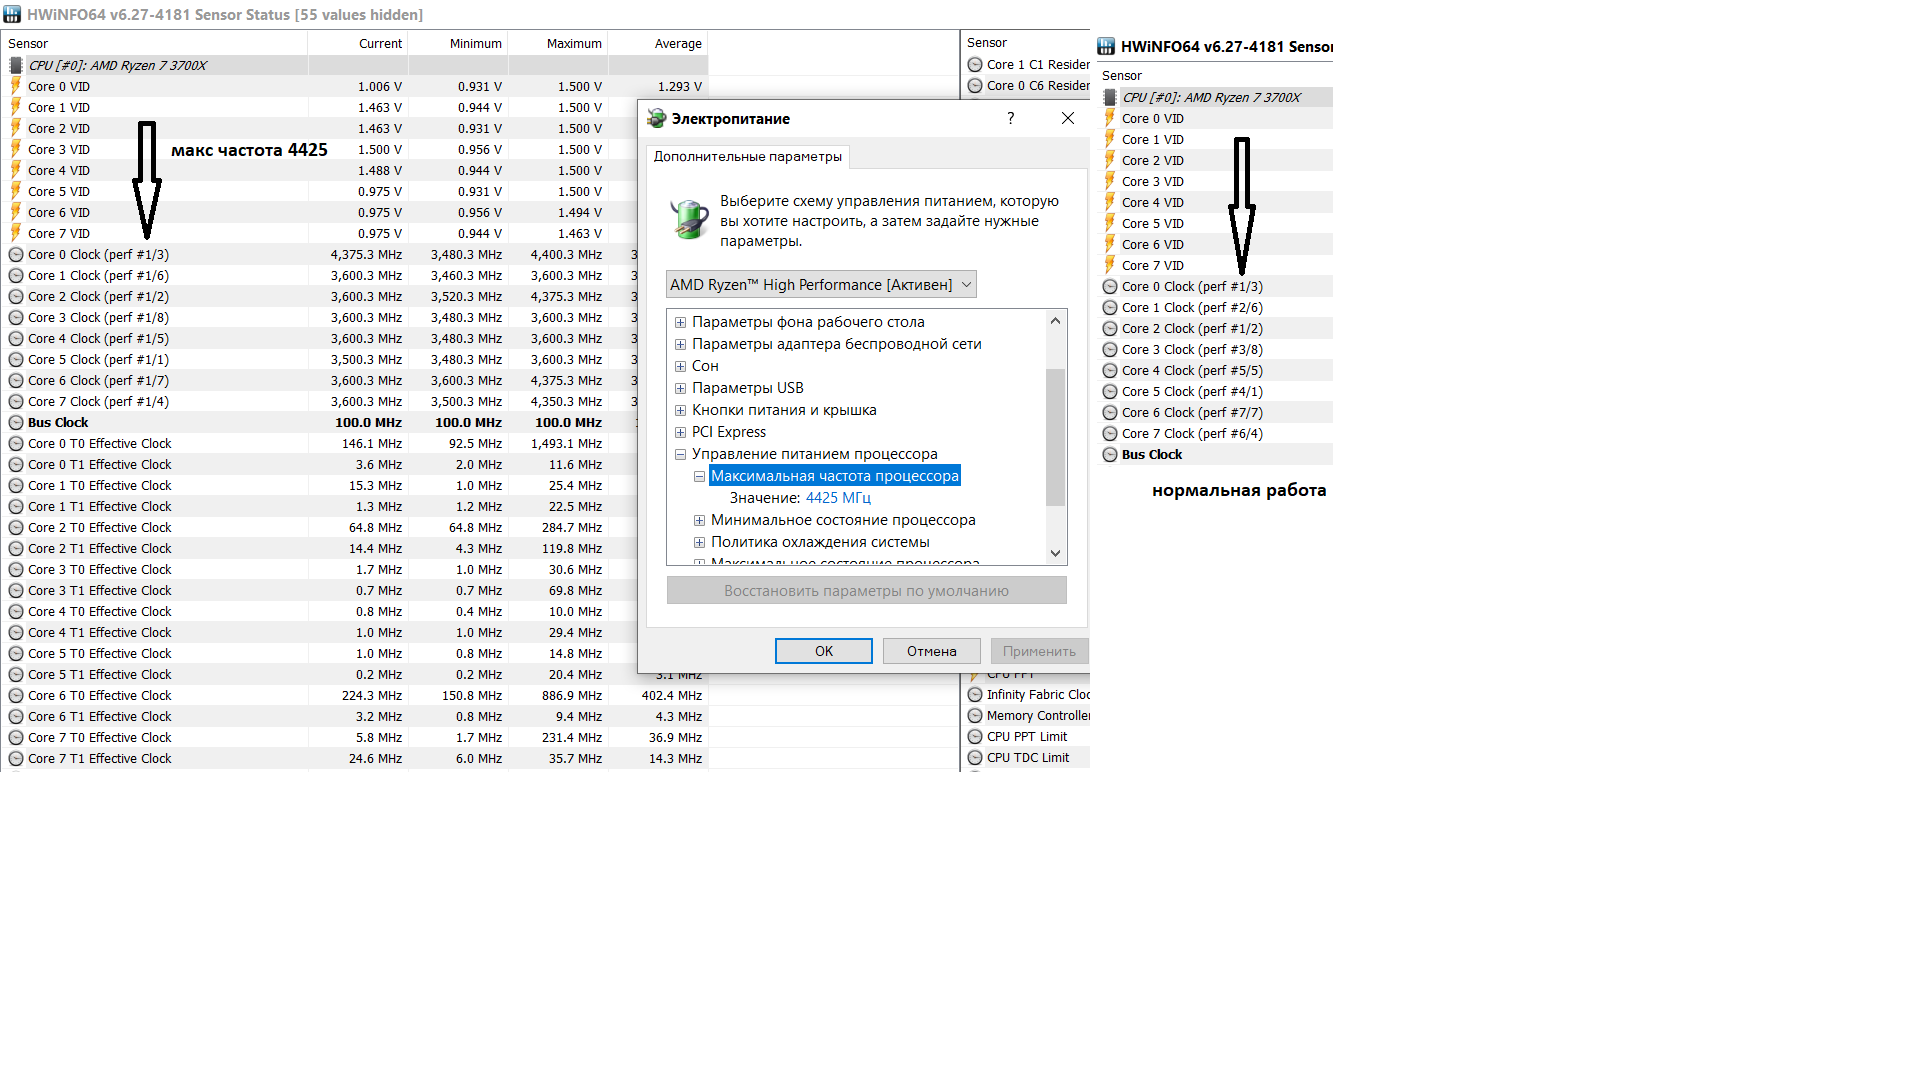
Task: Click the 4425 МГц value link
Action: click(838, 498)
